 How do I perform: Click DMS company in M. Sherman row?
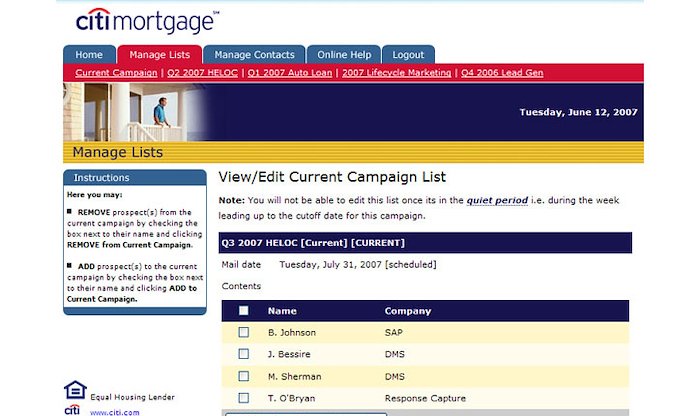(x=395, y=377)
